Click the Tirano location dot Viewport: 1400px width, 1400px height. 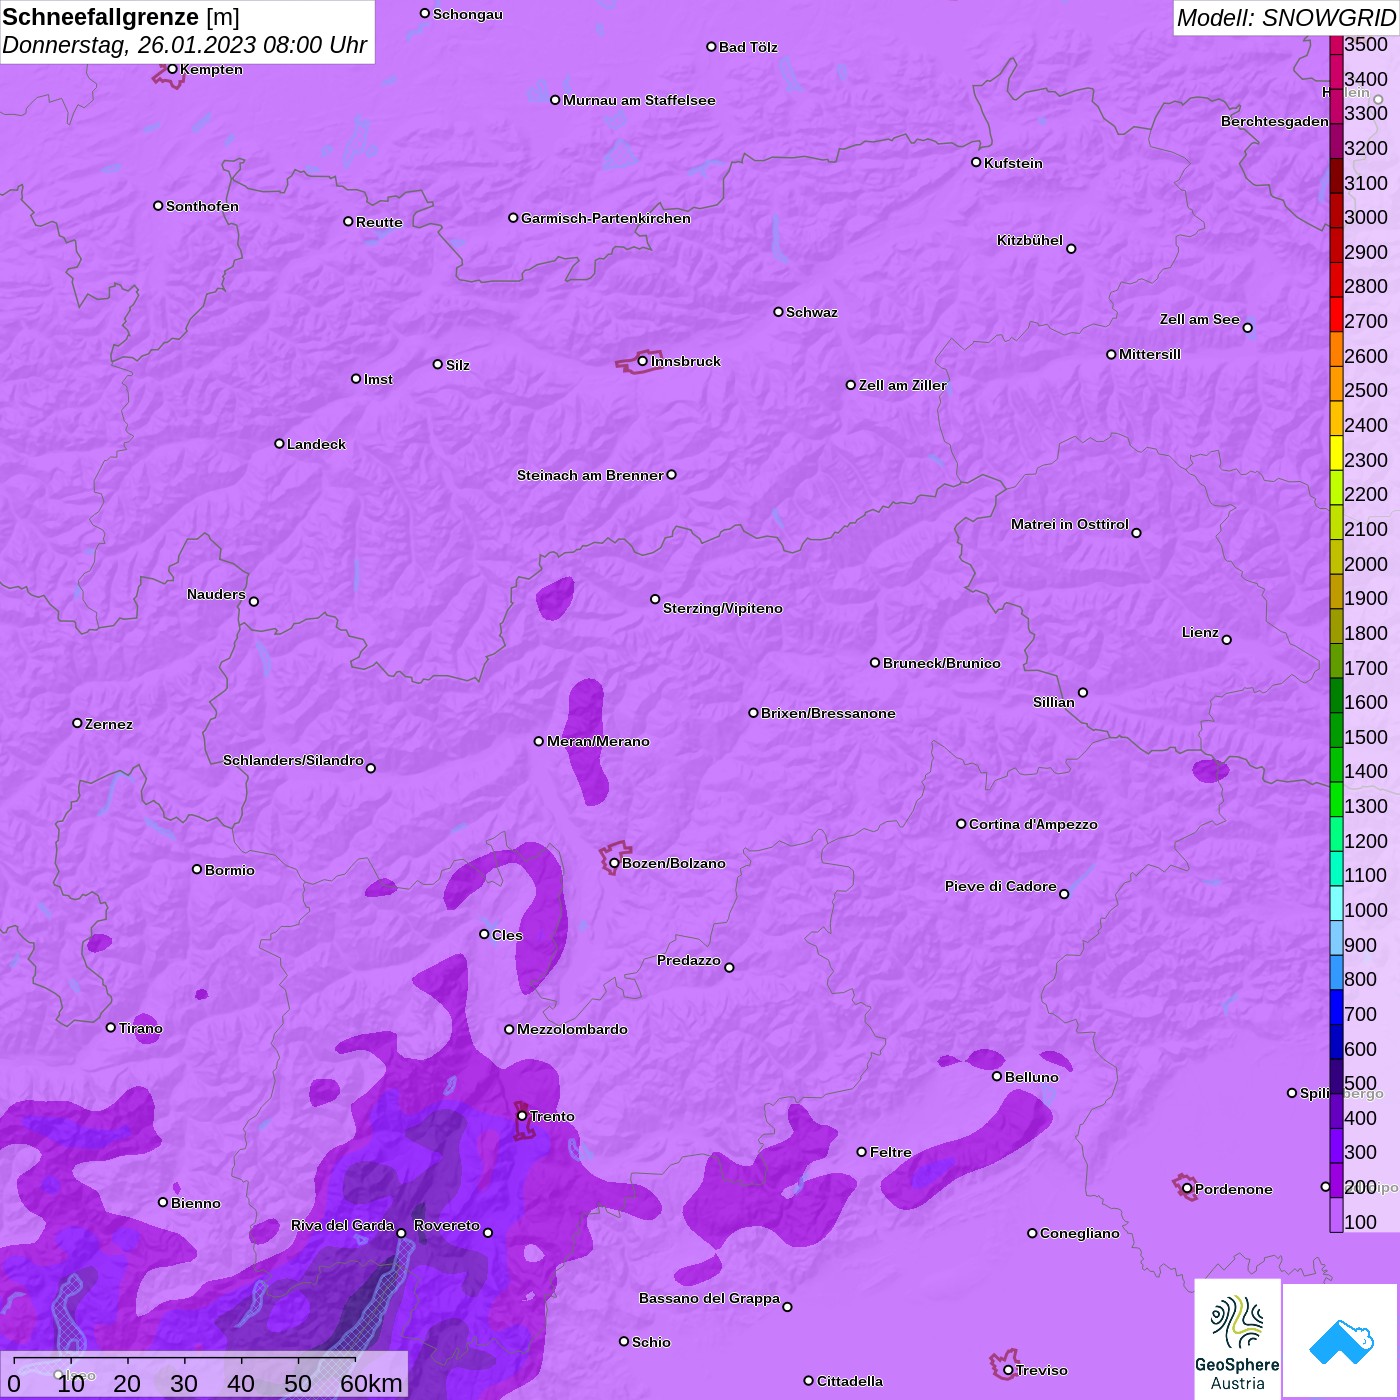[111, 1027]
